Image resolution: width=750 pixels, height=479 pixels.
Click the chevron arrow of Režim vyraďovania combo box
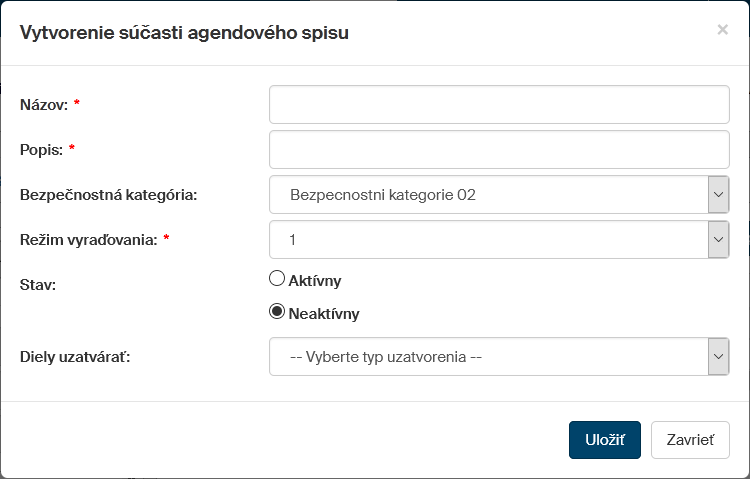718,240
